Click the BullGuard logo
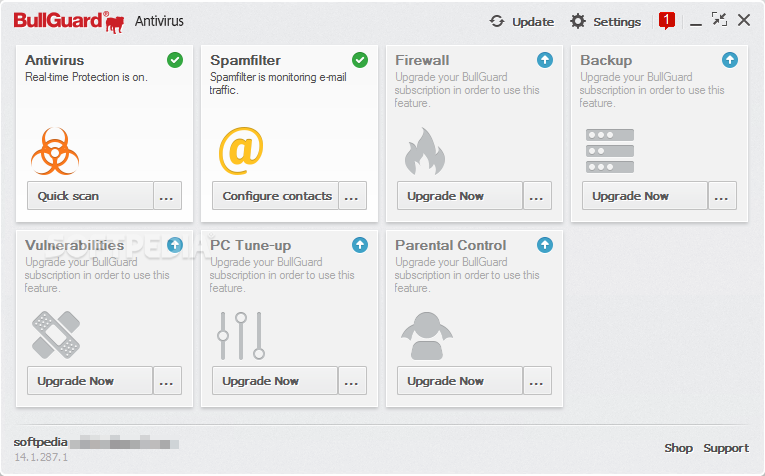 tap(69, 21)
